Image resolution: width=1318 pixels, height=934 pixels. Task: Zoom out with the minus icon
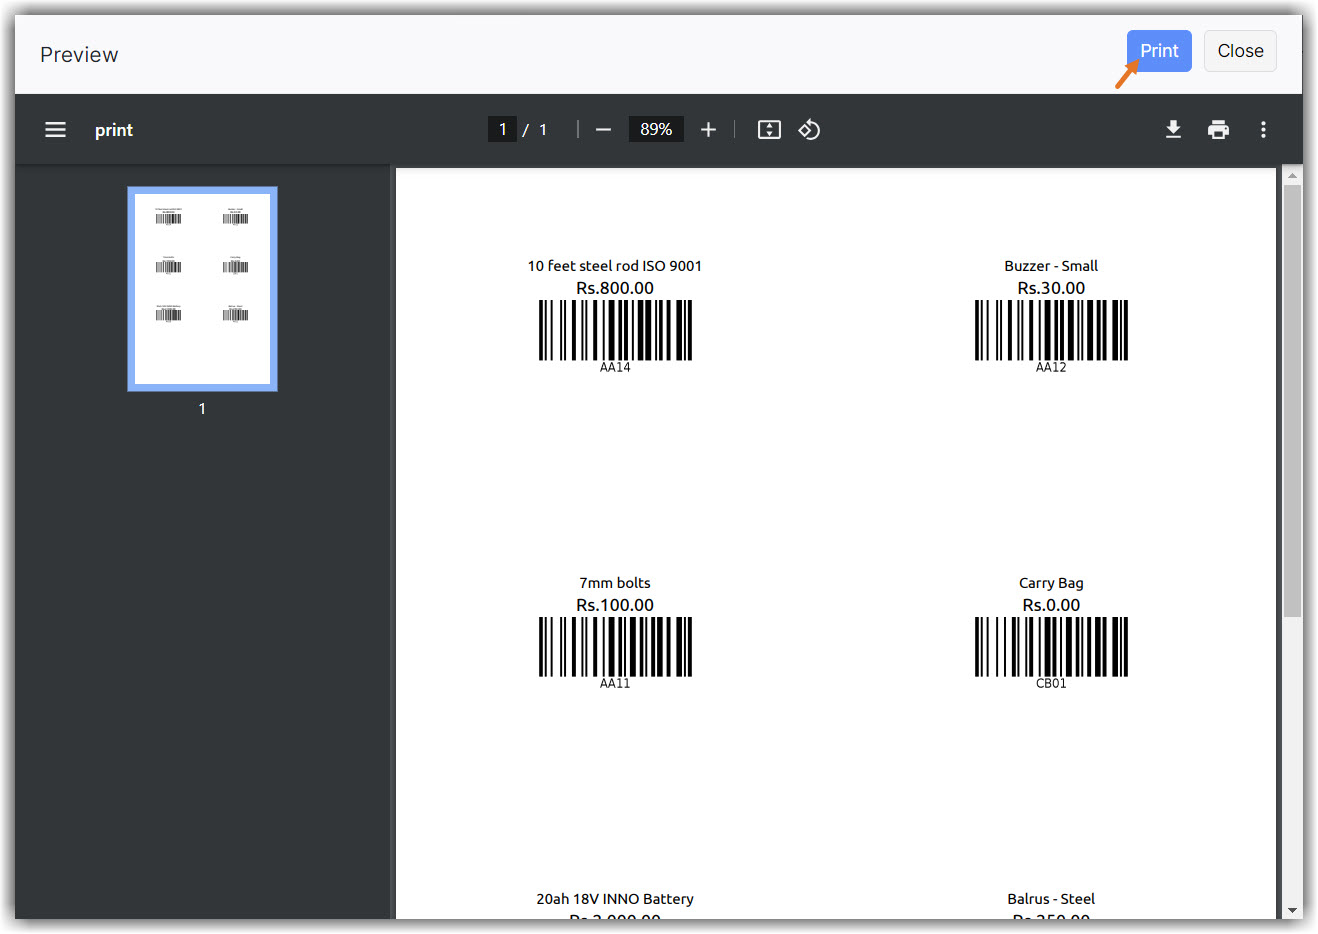pos(603,130)
